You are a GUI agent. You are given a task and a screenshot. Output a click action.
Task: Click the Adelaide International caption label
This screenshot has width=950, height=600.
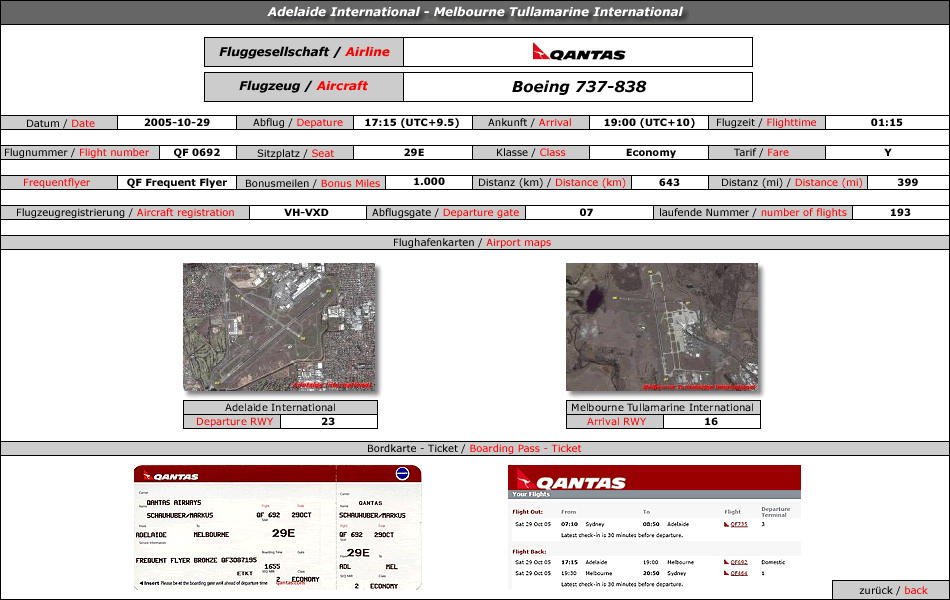280,407
